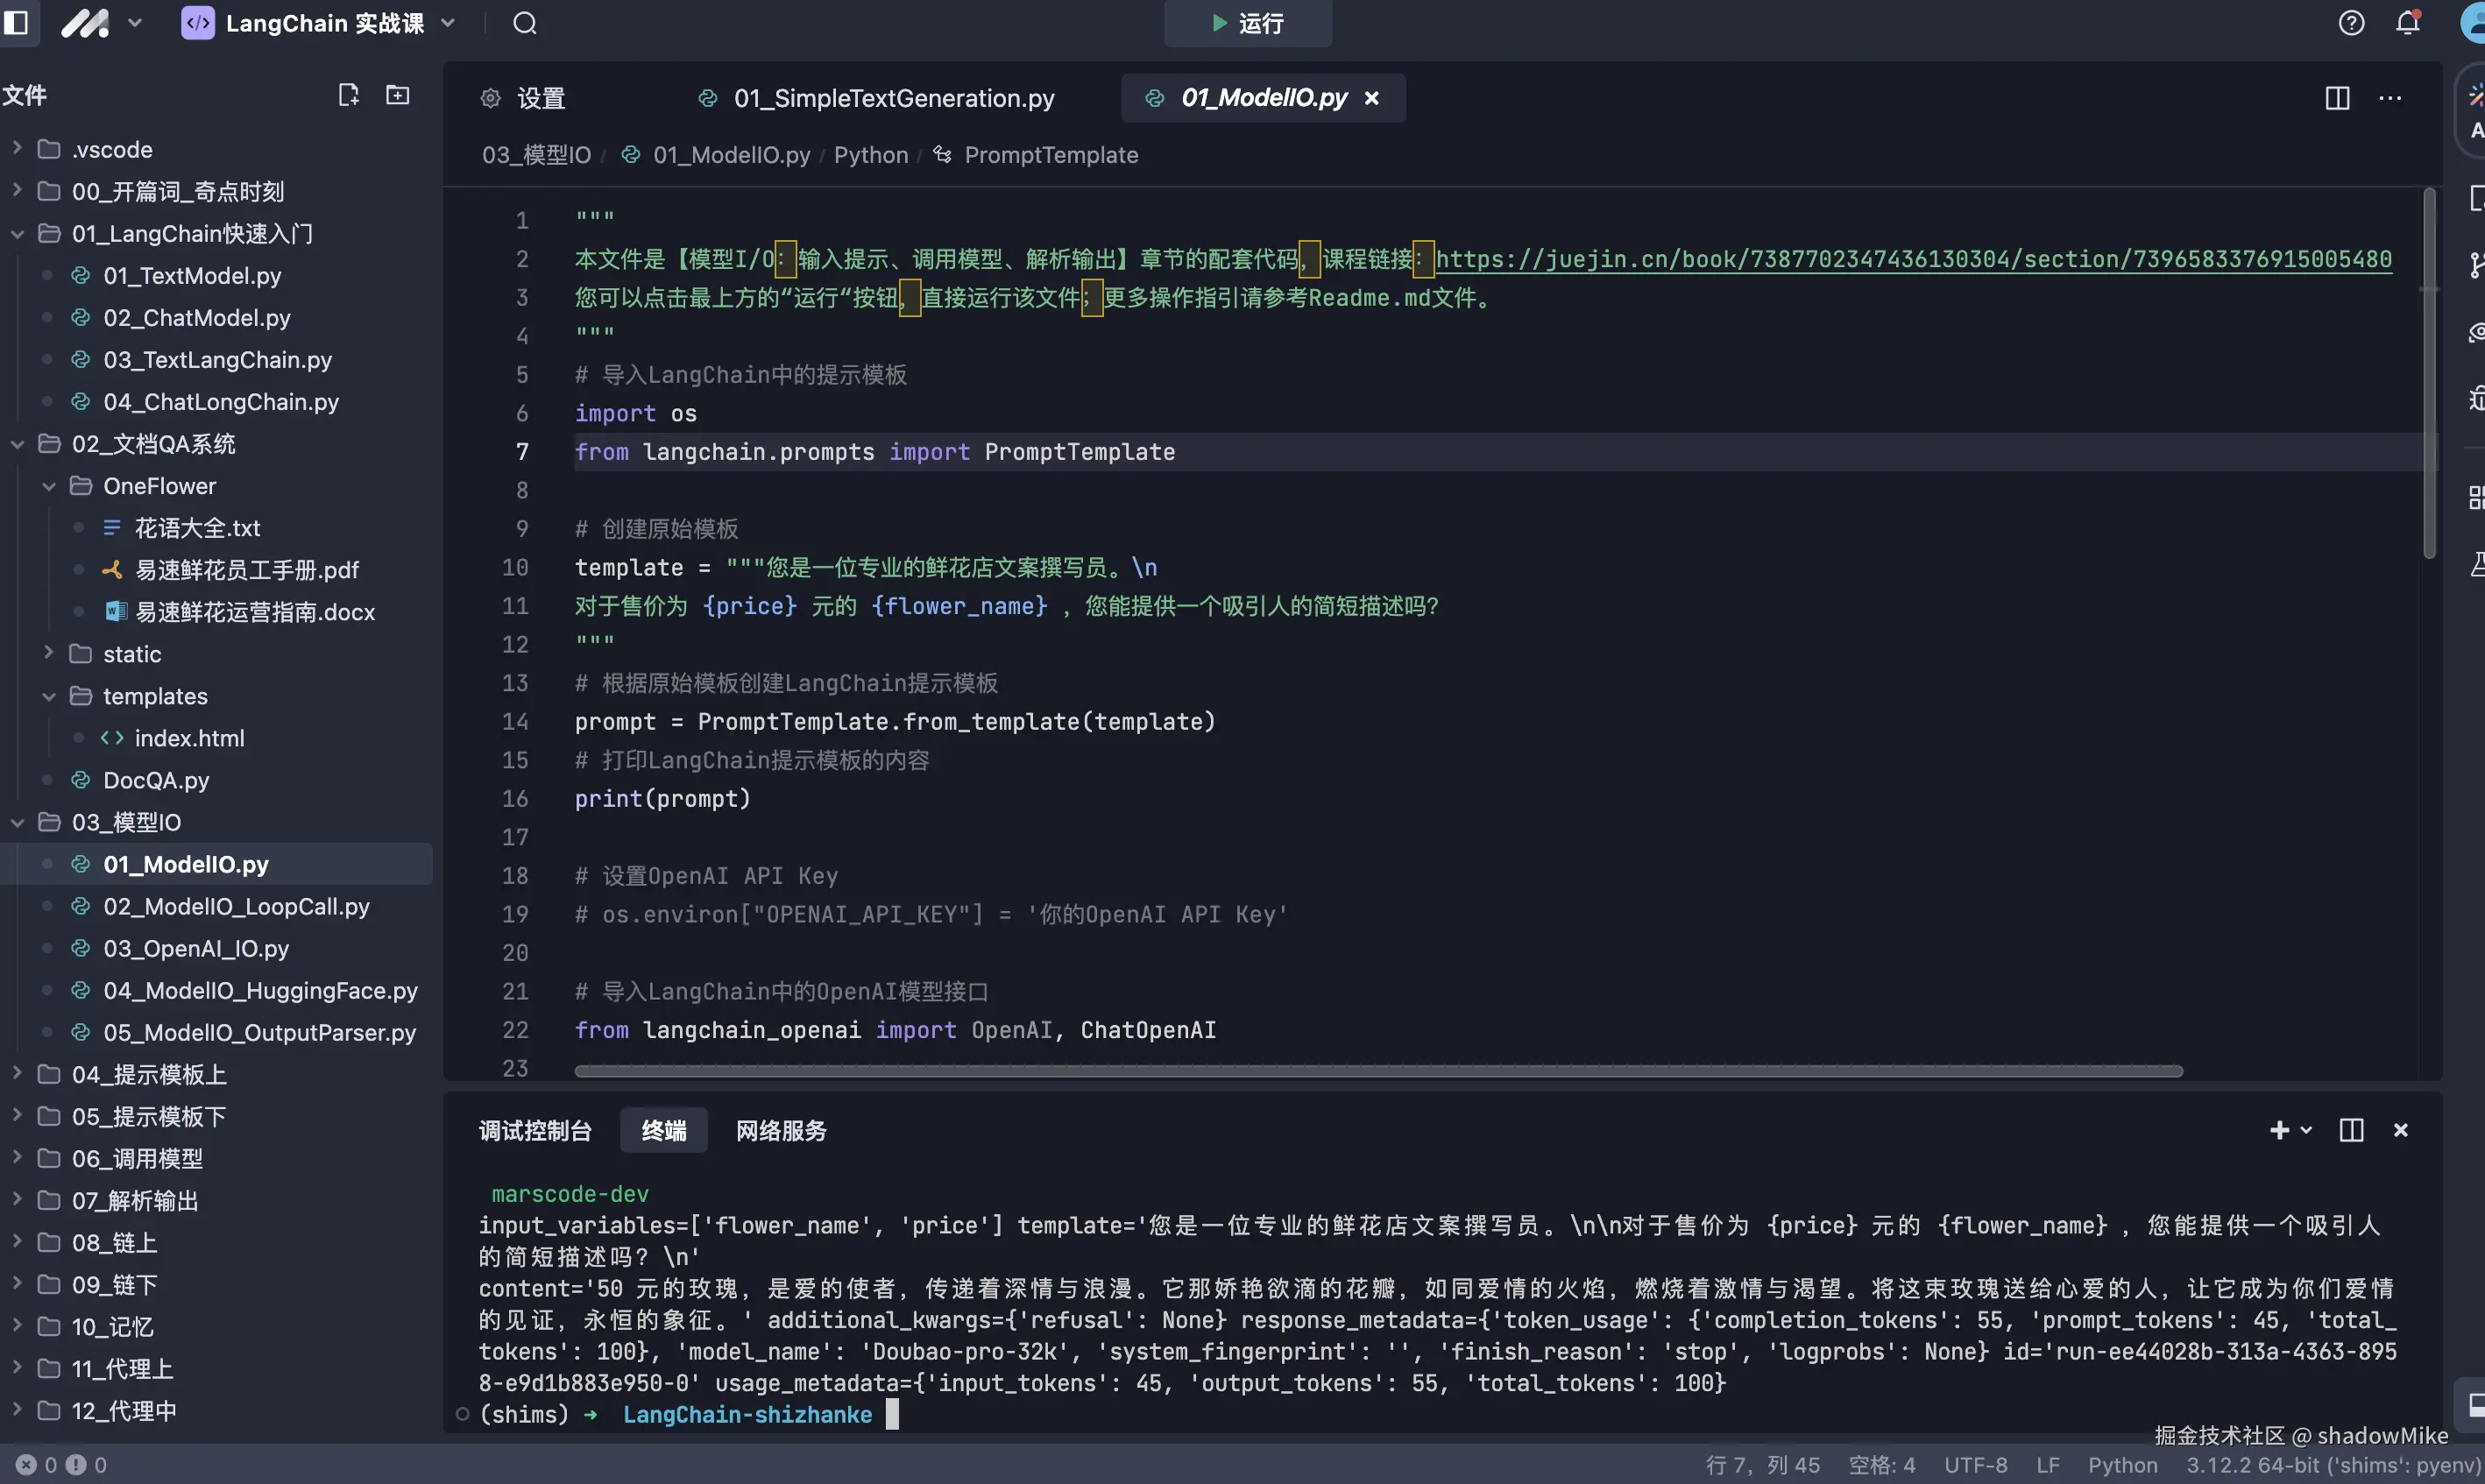Open the help question mark icon
Viewport: 2485px width, 1484px height.
[2352, 23]
